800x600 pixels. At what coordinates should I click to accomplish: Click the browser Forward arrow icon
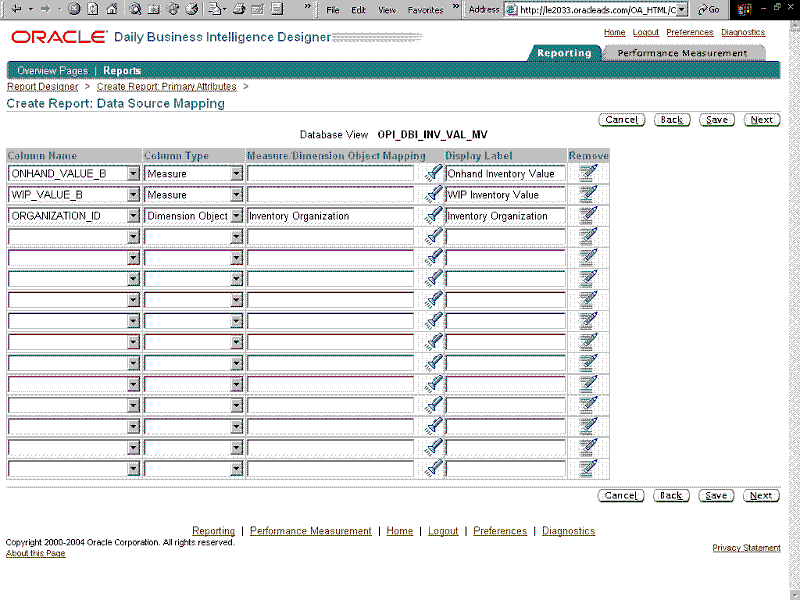point(45,9)
